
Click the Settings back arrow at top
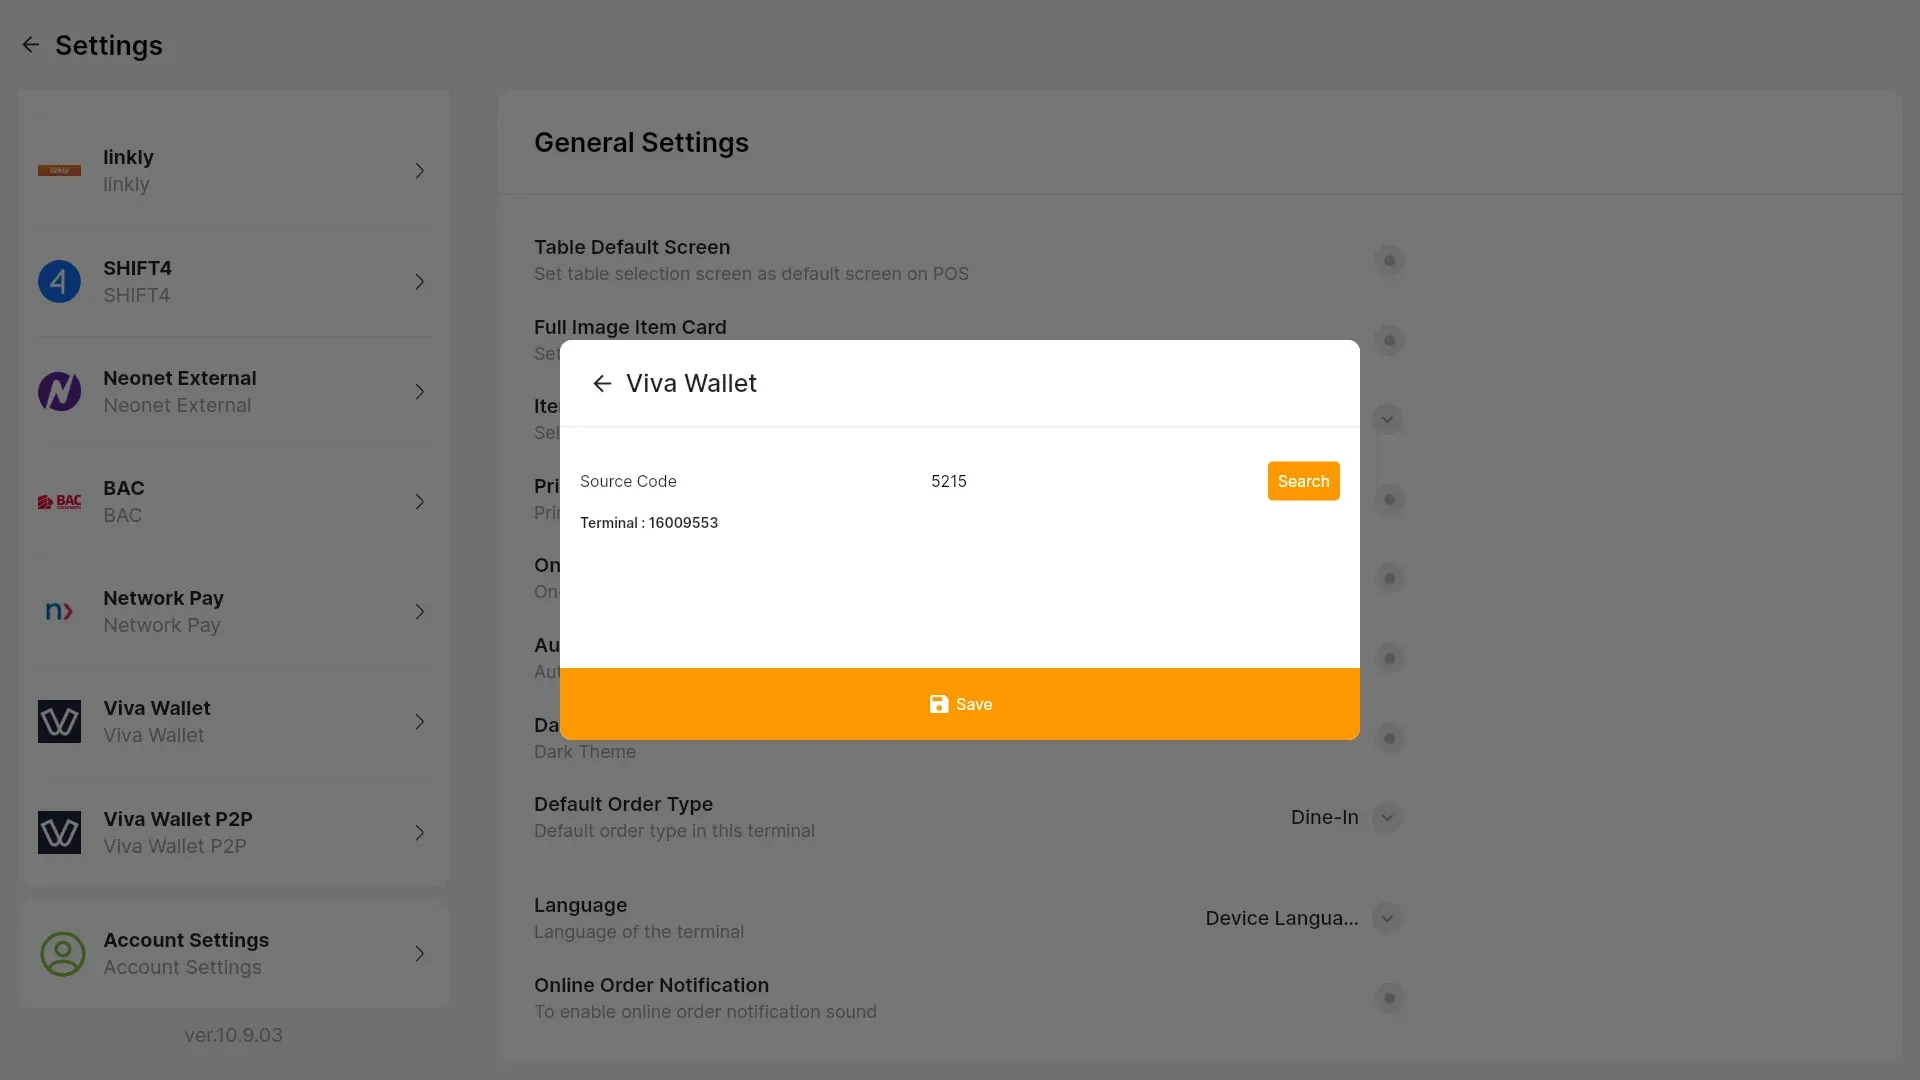click(x=31, y=45)
